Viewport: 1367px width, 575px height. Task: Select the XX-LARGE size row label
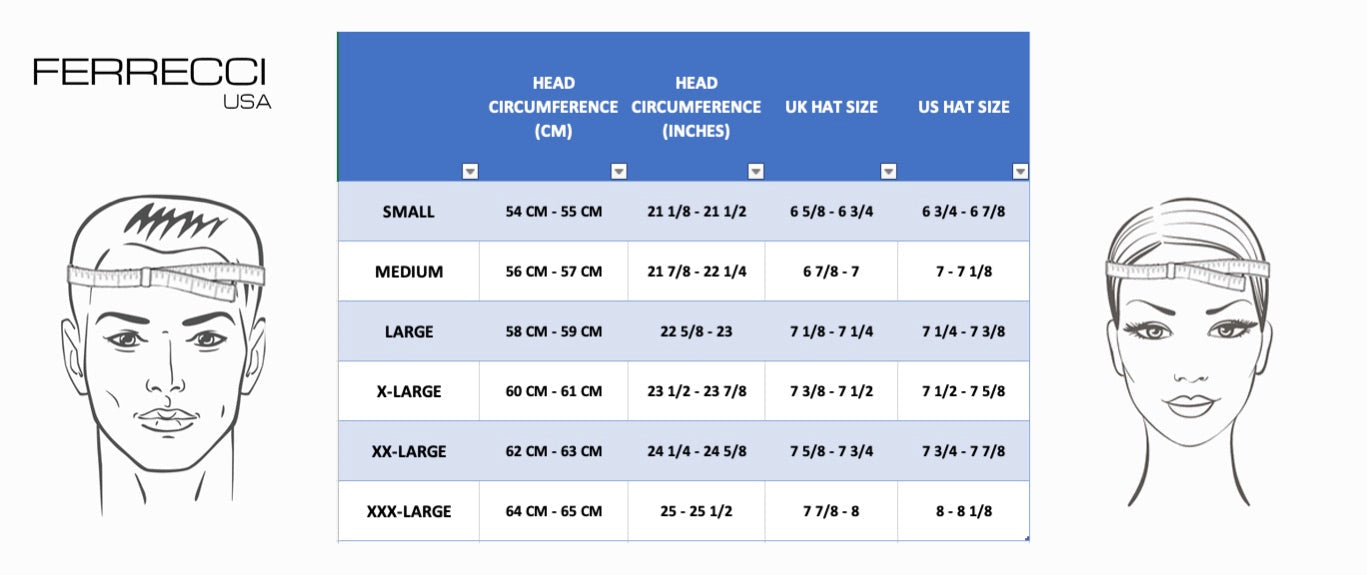408,452
